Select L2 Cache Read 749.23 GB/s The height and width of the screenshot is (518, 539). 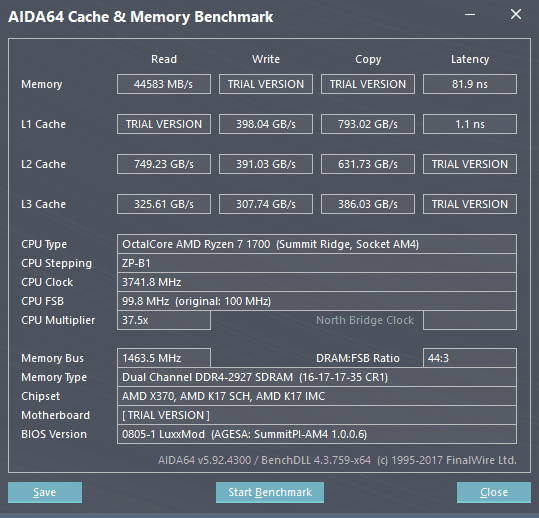pyautogui.click(x=164, y=164)
